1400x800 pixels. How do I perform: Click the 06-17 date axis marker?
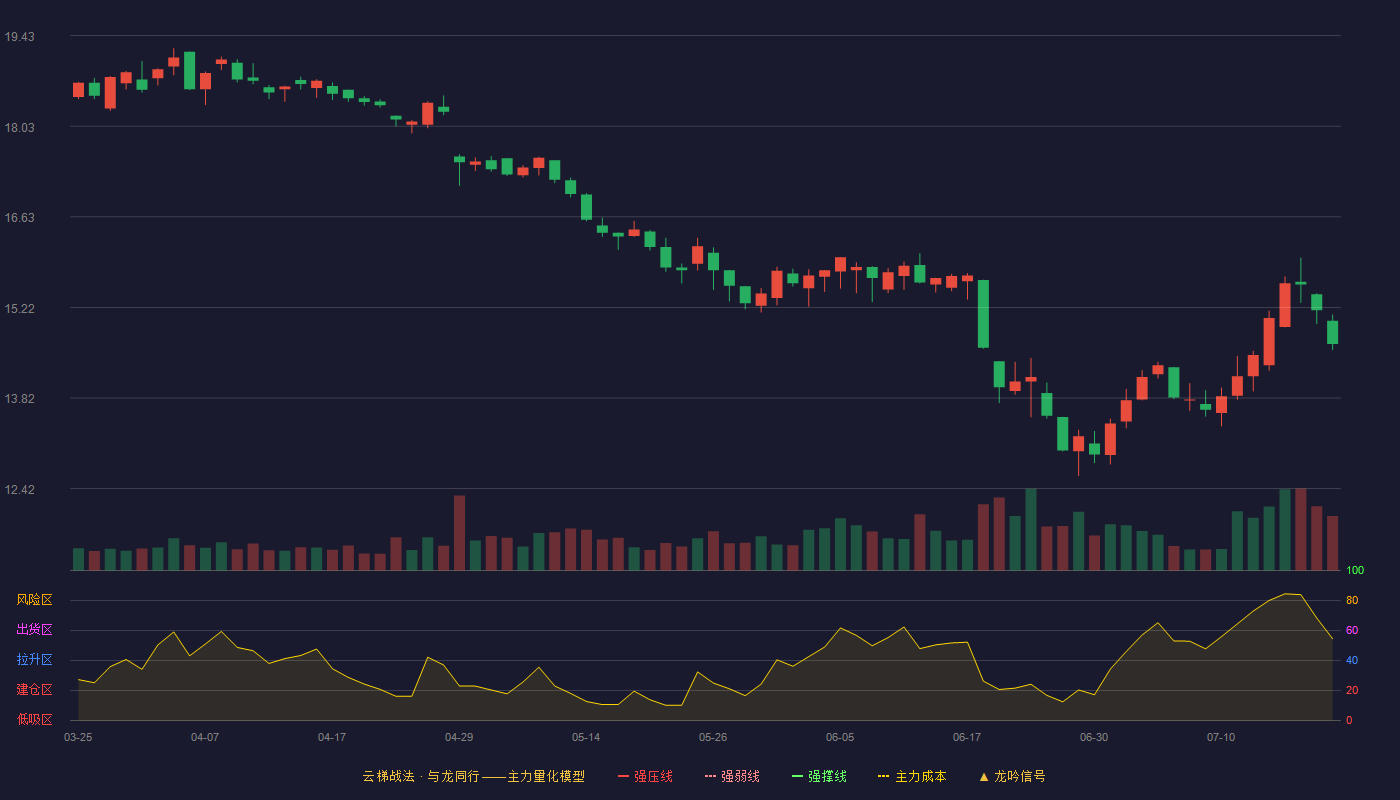(967, 737)
